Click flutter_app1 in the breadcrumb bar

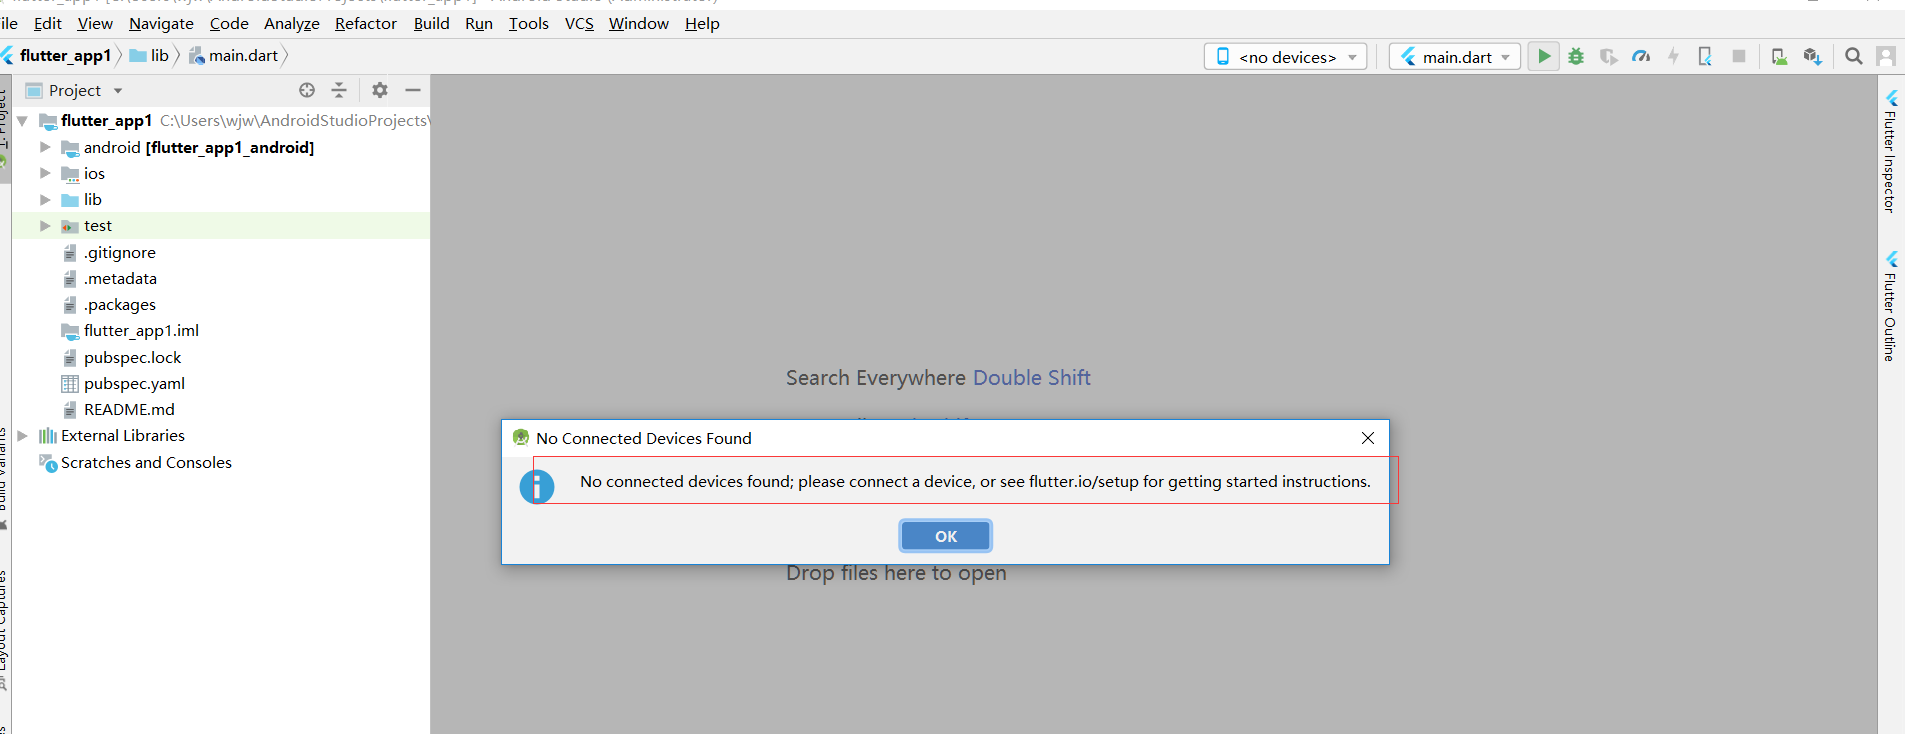[x=65, y=56]
